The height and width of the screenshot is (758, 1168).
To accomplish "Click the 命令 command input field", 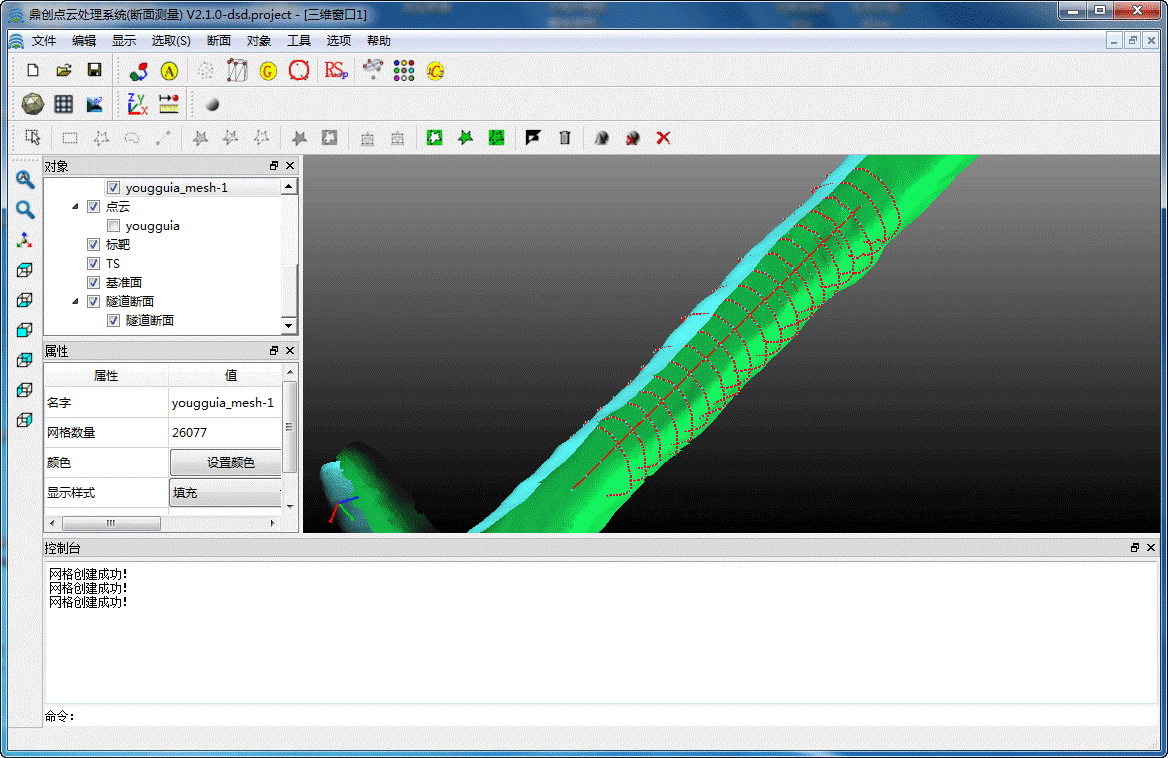I will (600, 716).
